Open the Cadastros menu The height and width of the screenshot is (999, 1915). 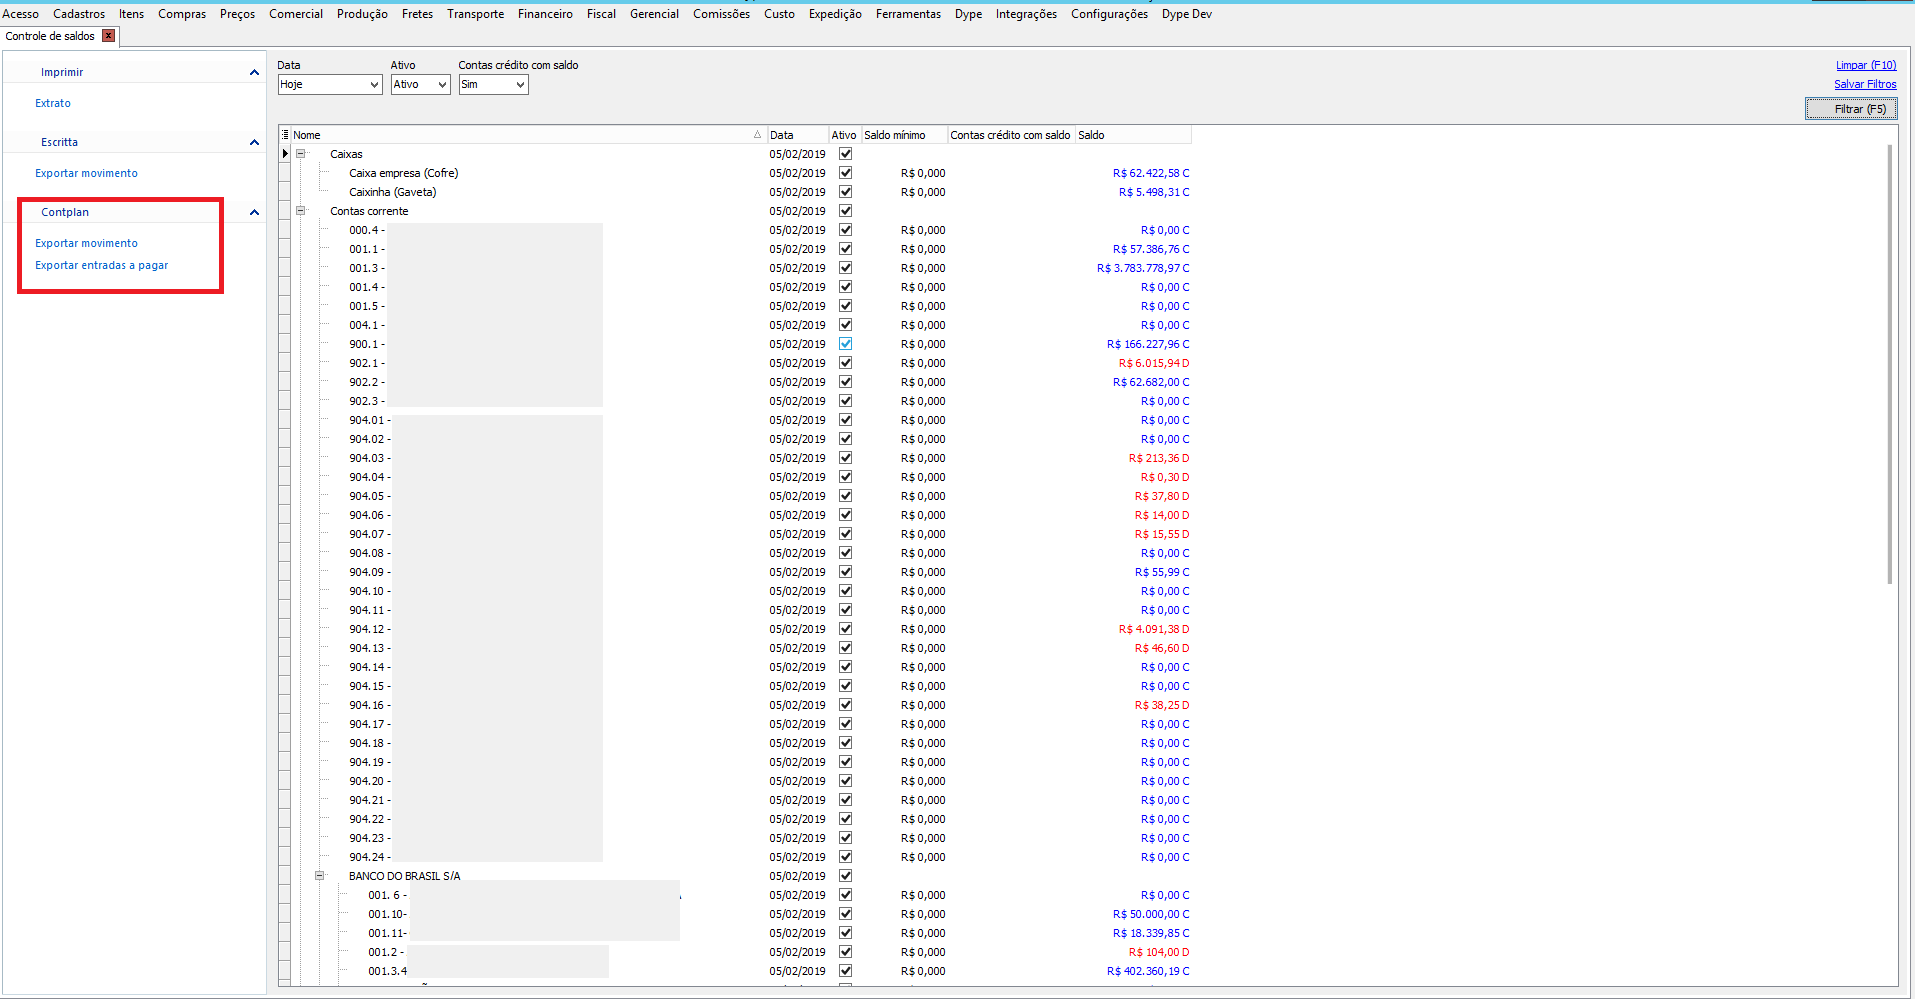(x=79, y=14)
